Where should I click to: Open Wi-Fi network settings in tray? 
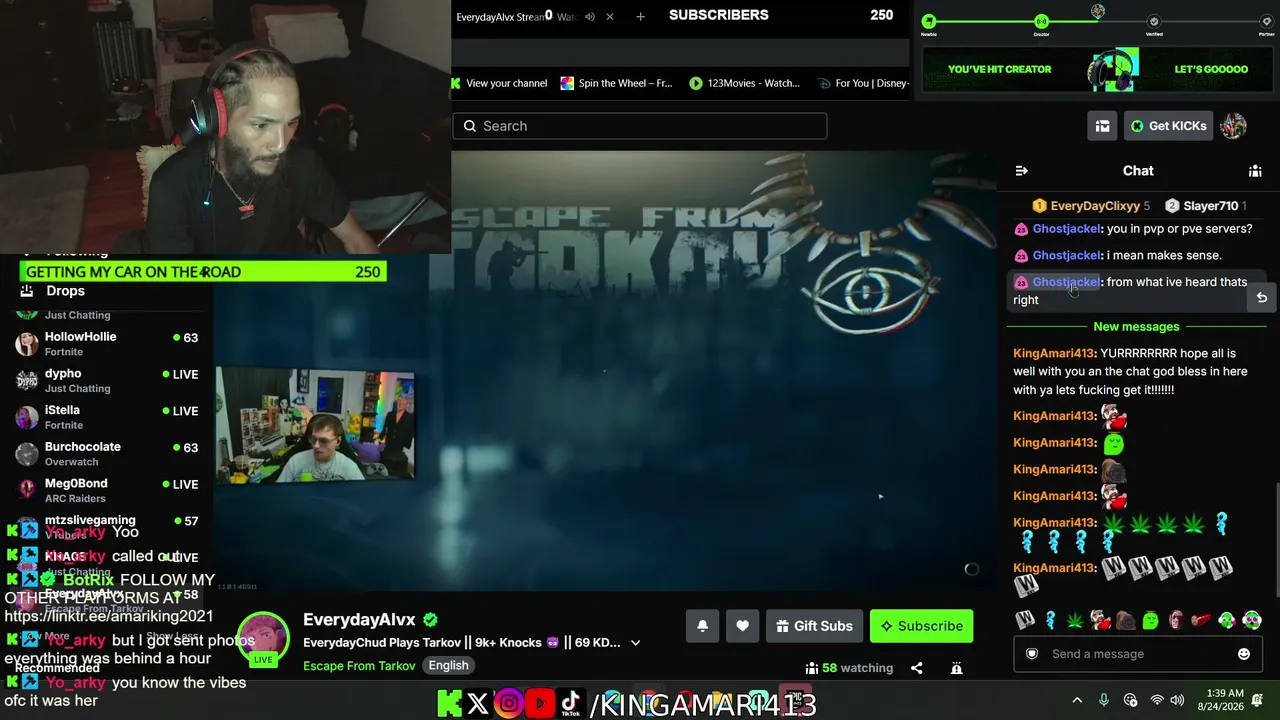(x=1157, y=701)
